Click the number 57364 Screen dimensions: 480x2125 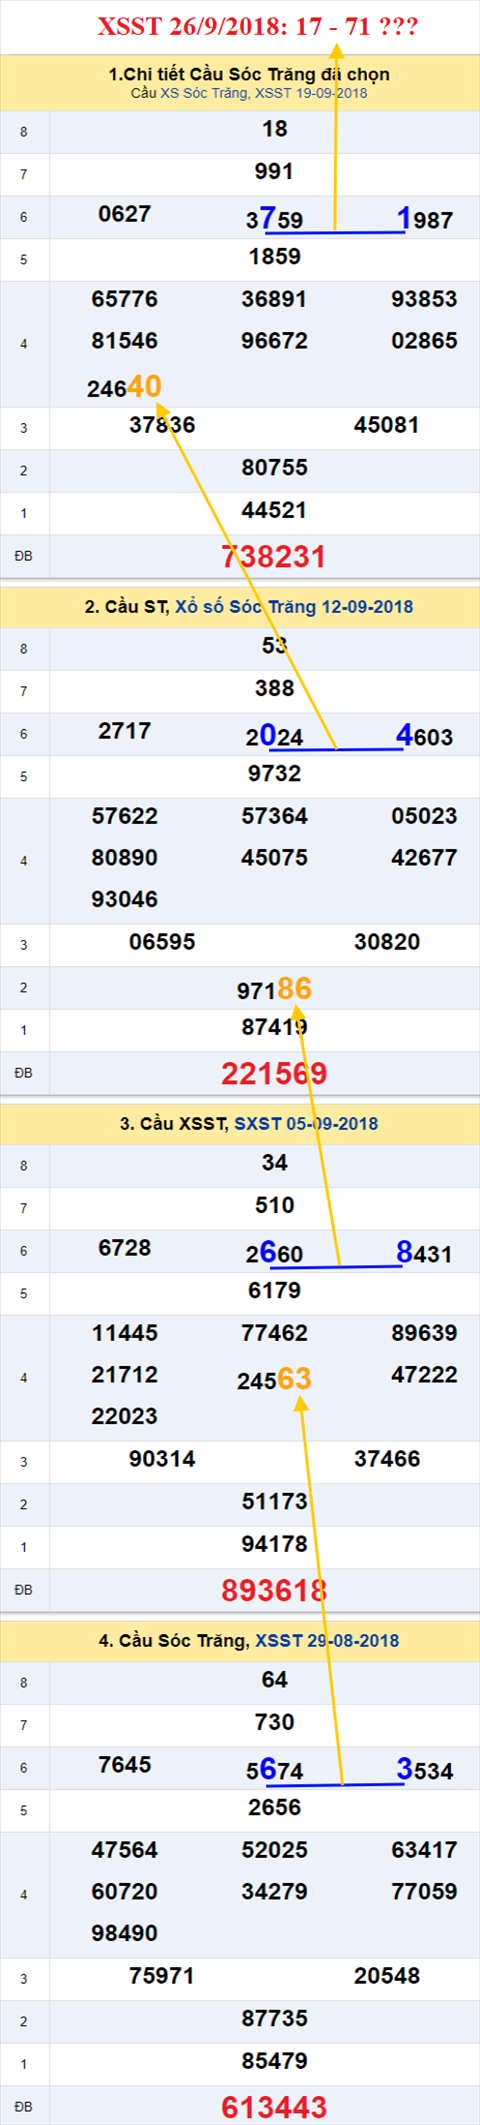(x=274, y=816)
